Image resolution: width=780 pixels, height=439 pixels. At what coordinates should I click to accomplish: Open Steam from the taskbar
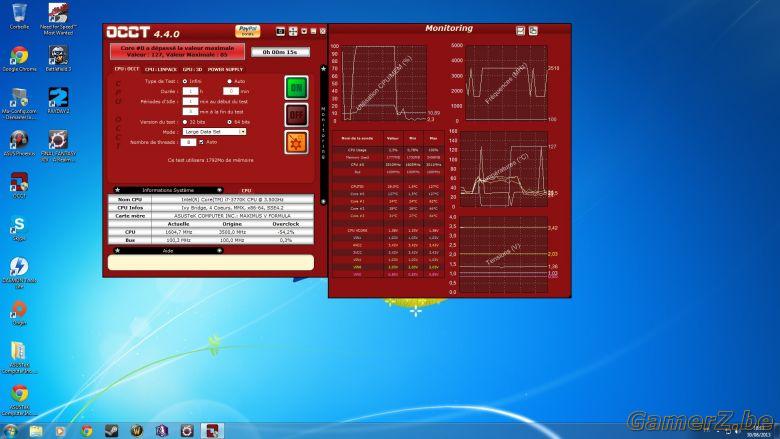coord(111,431)
